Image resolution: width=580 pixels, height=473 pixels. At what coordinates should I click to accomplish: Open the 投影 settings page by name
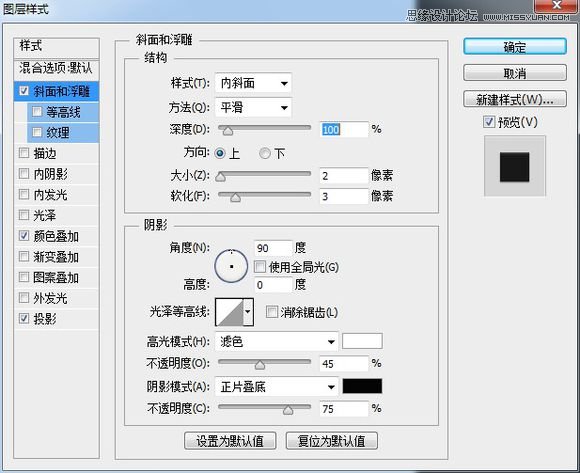(x=45, y=319)
